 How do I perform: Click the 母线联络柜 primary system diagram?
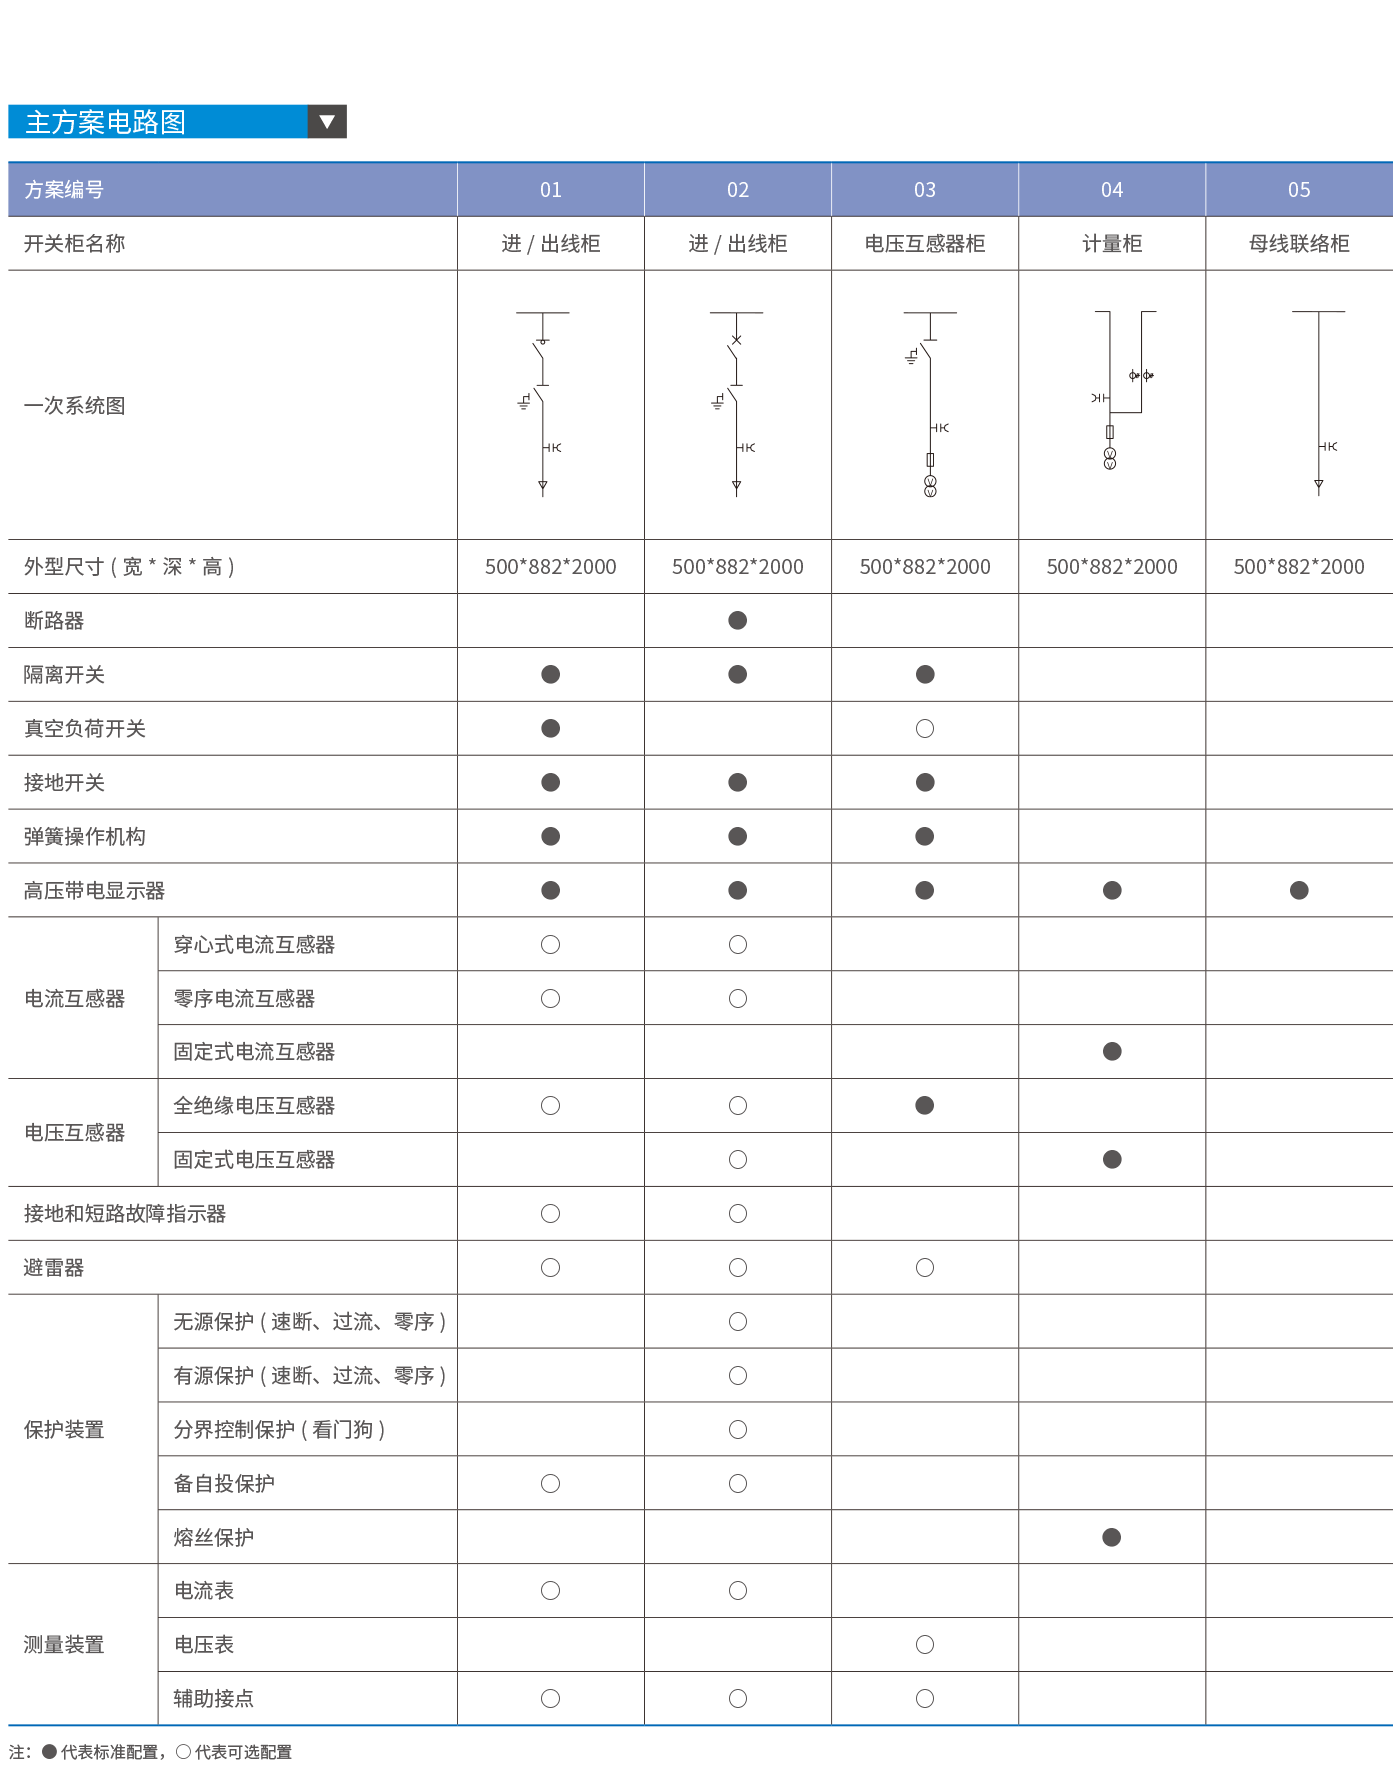tap(1319, 403)
